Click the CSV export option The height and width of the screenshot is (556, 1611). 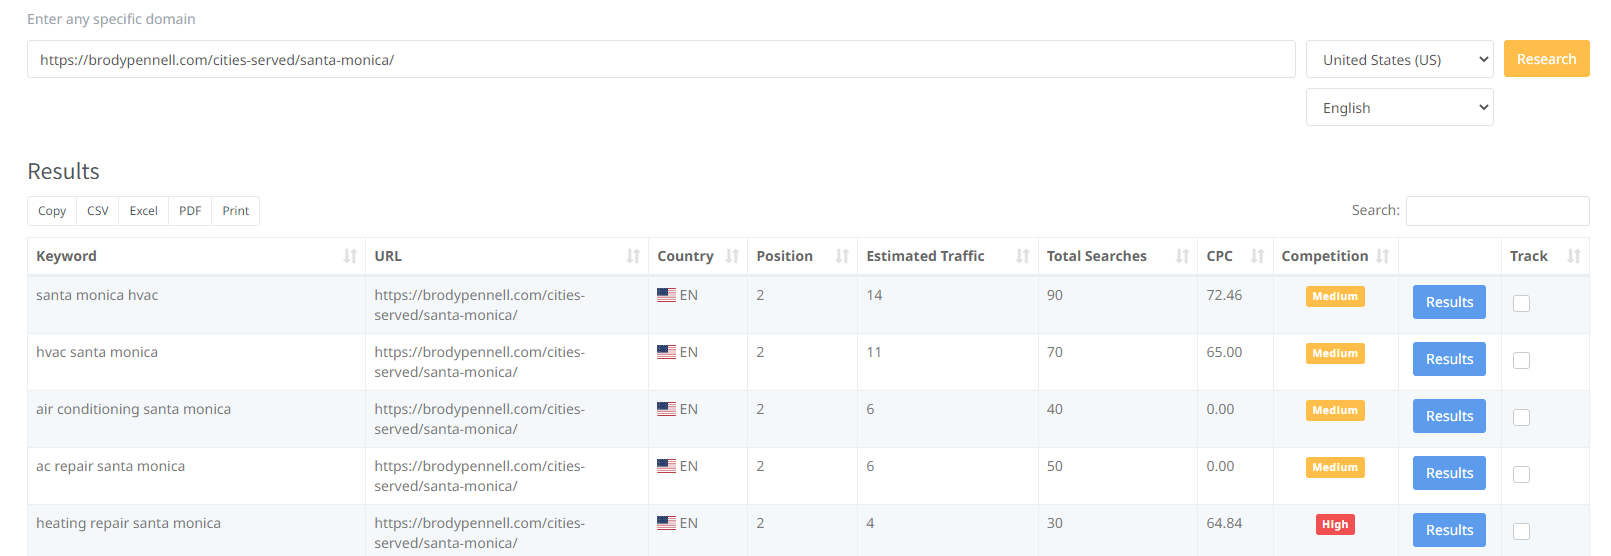point(98,211)
